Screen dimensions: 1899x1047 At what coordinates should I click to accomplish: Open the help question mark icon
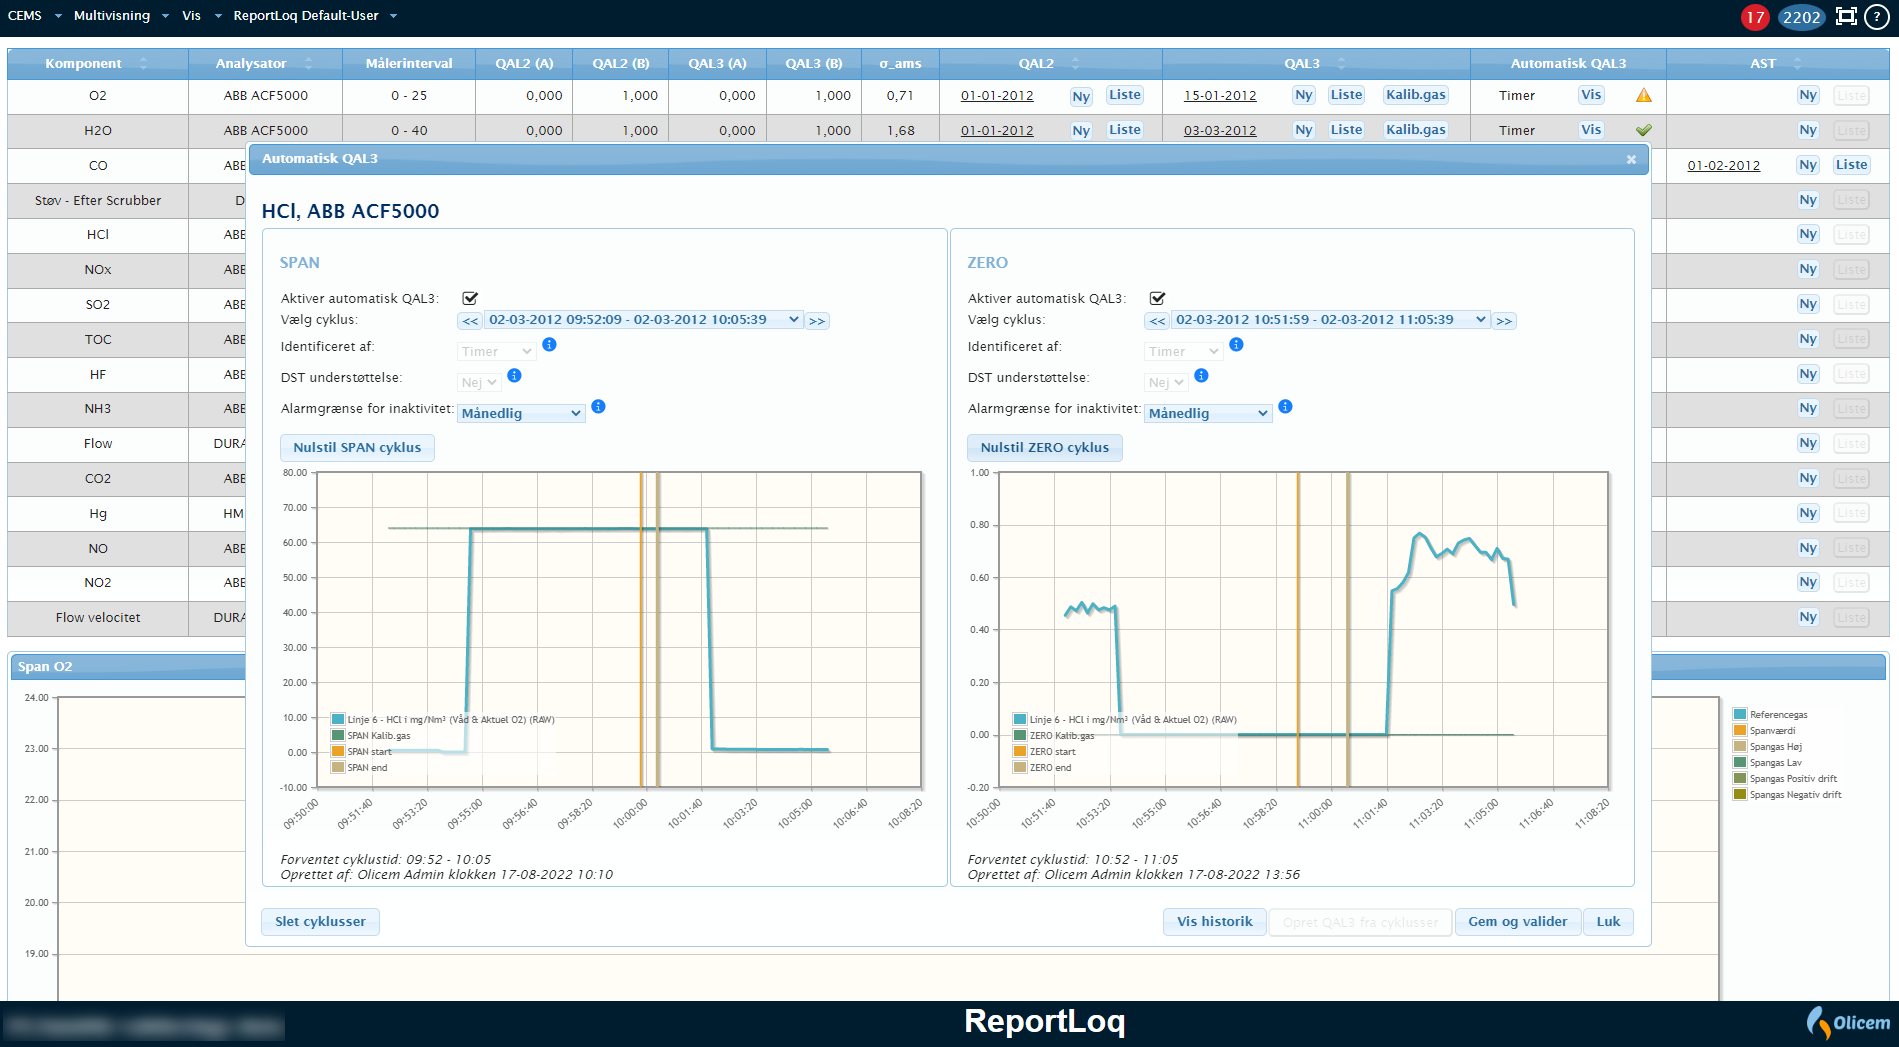[1876, 17]
